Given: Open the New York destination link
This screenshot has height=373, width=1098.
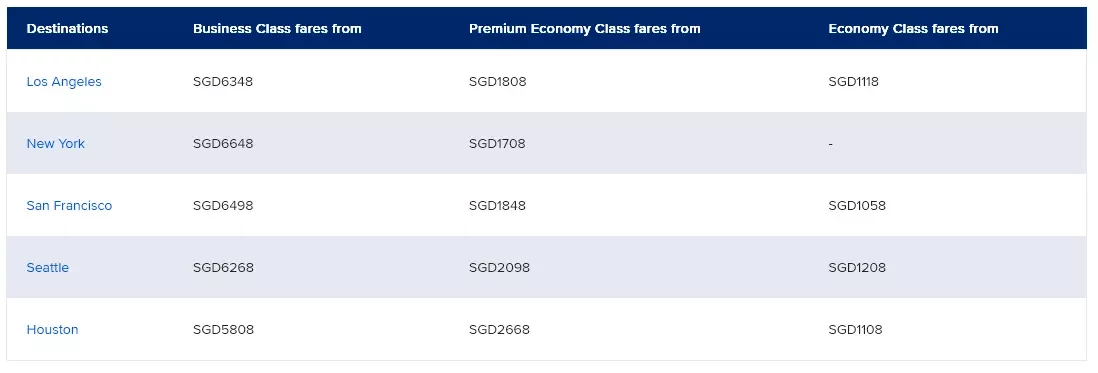Looking at the screenshot, I should (x=55, y=143).
